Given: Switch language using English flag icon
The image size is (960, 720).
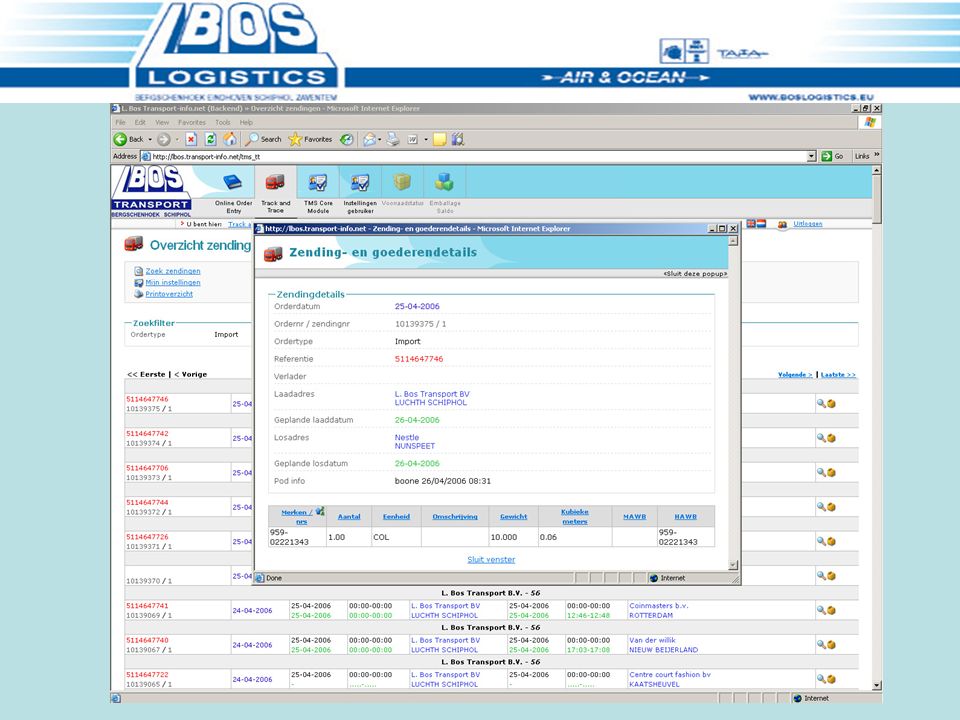Looking at the screenshot, I should [751, 224].
